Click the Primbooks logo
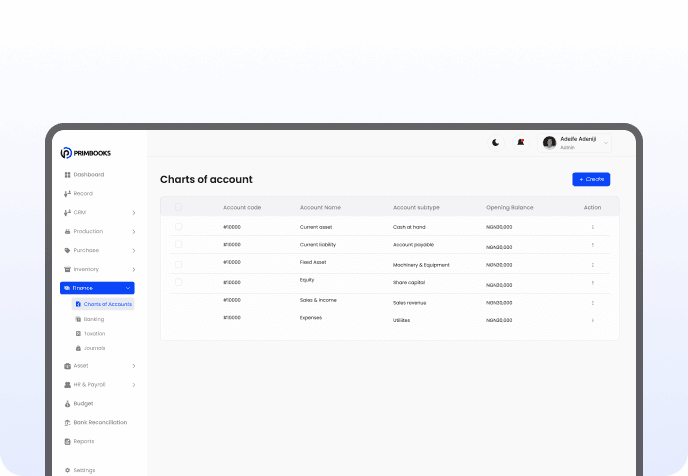Viewport: 688px width, 476px height. [x=86, y=153]
